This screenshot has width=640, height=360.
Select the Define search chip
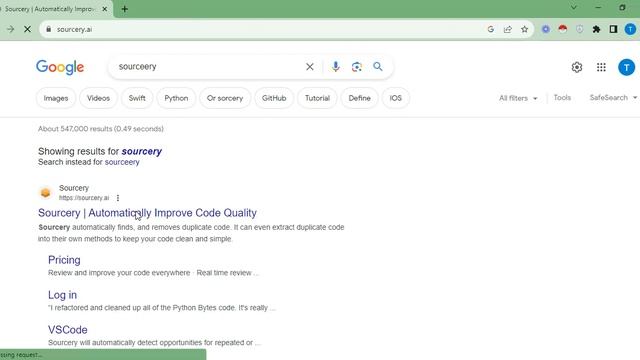click(x=360, y=98)
